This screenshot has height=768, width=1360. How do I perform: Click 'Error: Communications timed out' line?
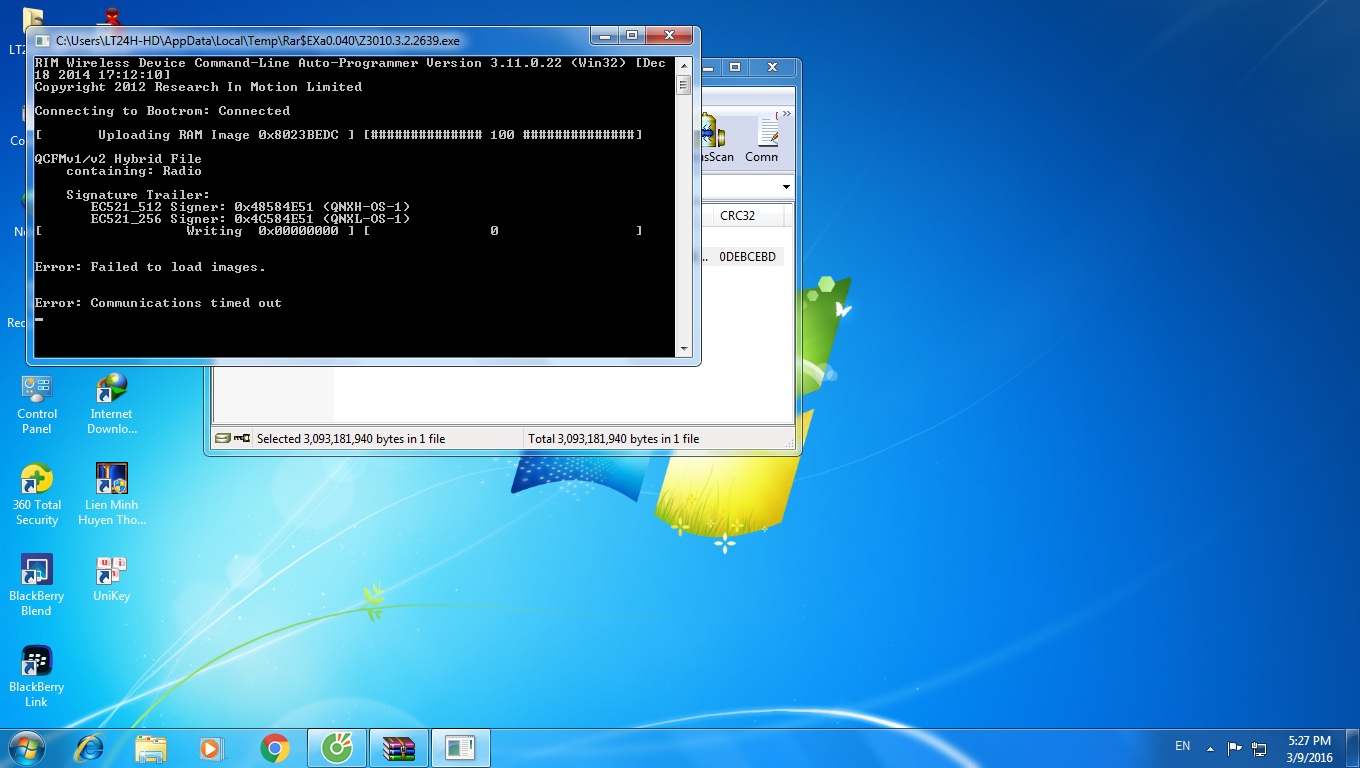[x=158, y=303]
